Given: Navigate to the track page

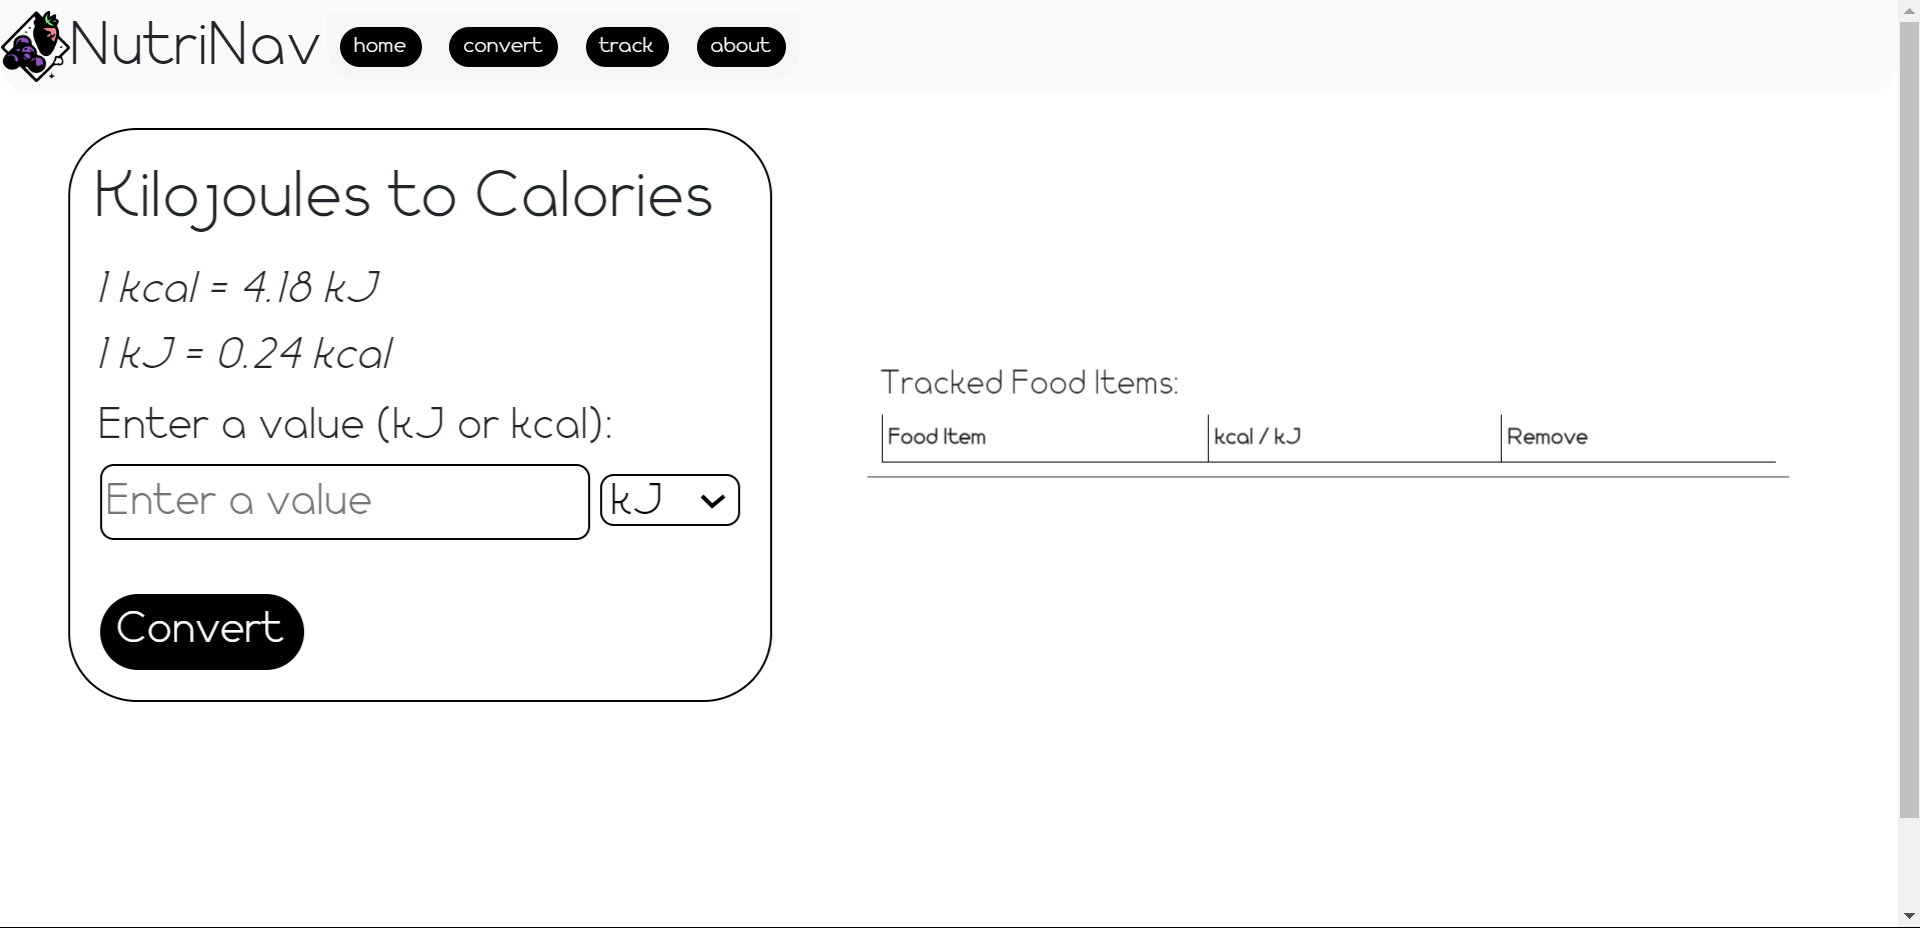Looking at the screenshot, I should point(627,46).
